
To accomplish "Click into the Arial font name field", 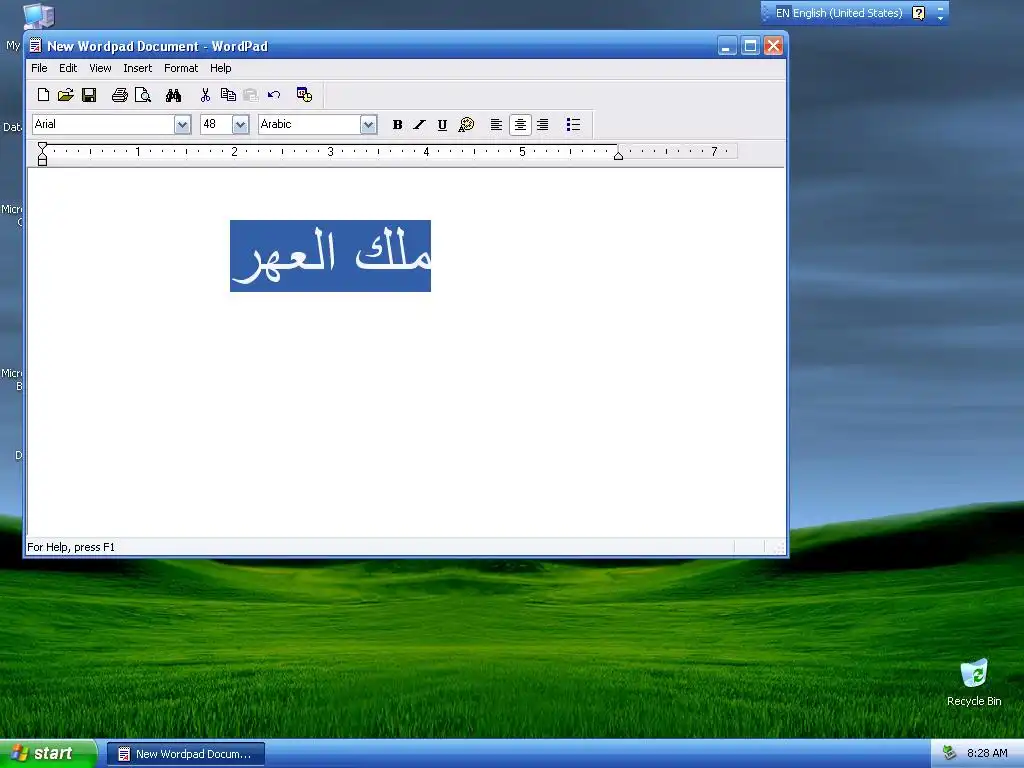I will pyautogui.click(x=103, y=125).
